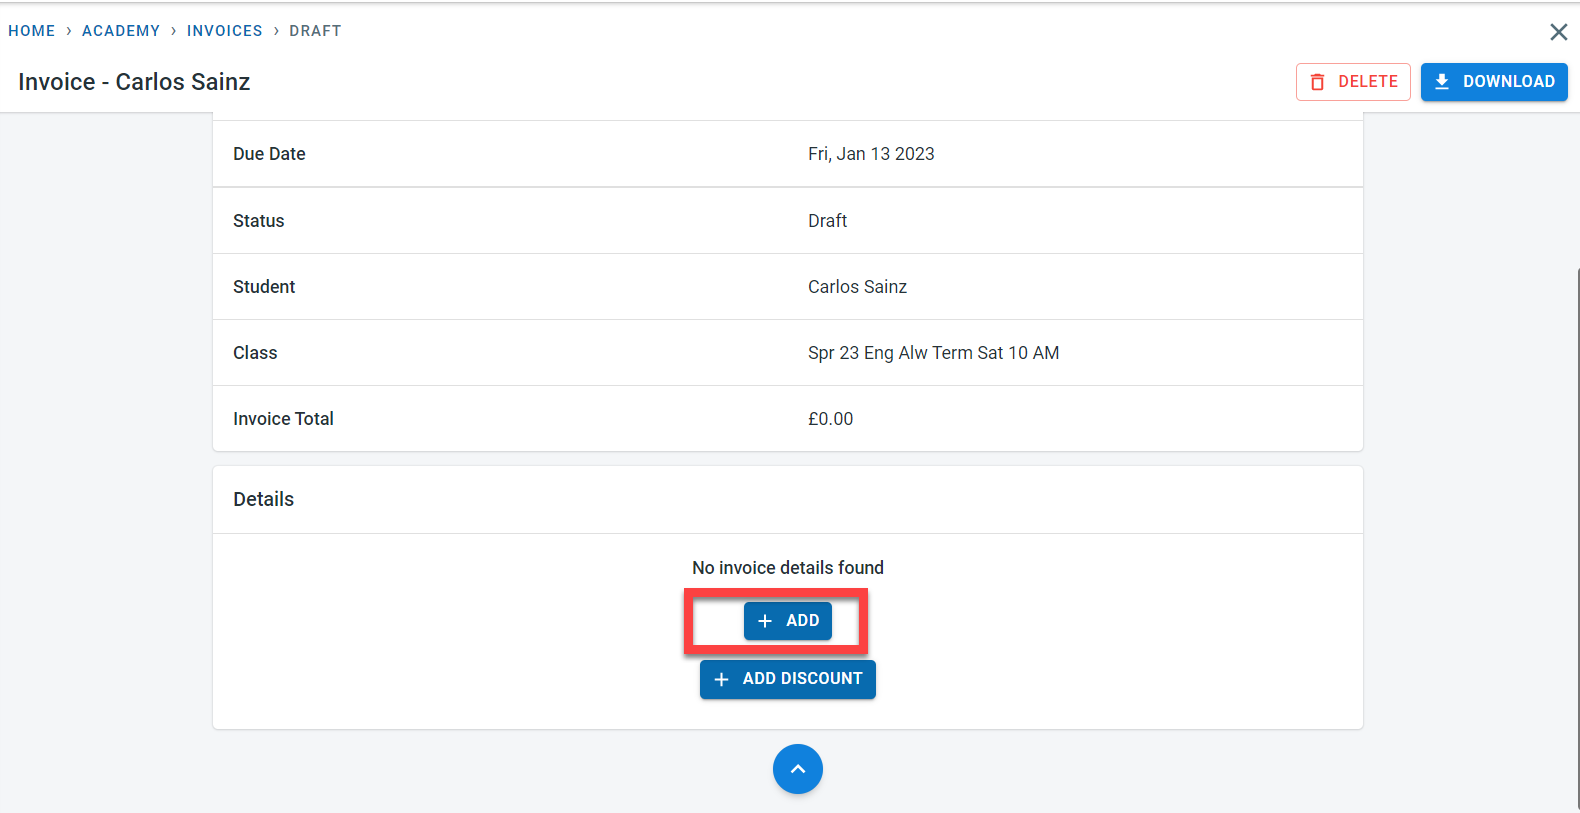This screenshot has height=813, width=1580.
Task: Select the DRAFT breadcrumb item
Action: (315, 31)
